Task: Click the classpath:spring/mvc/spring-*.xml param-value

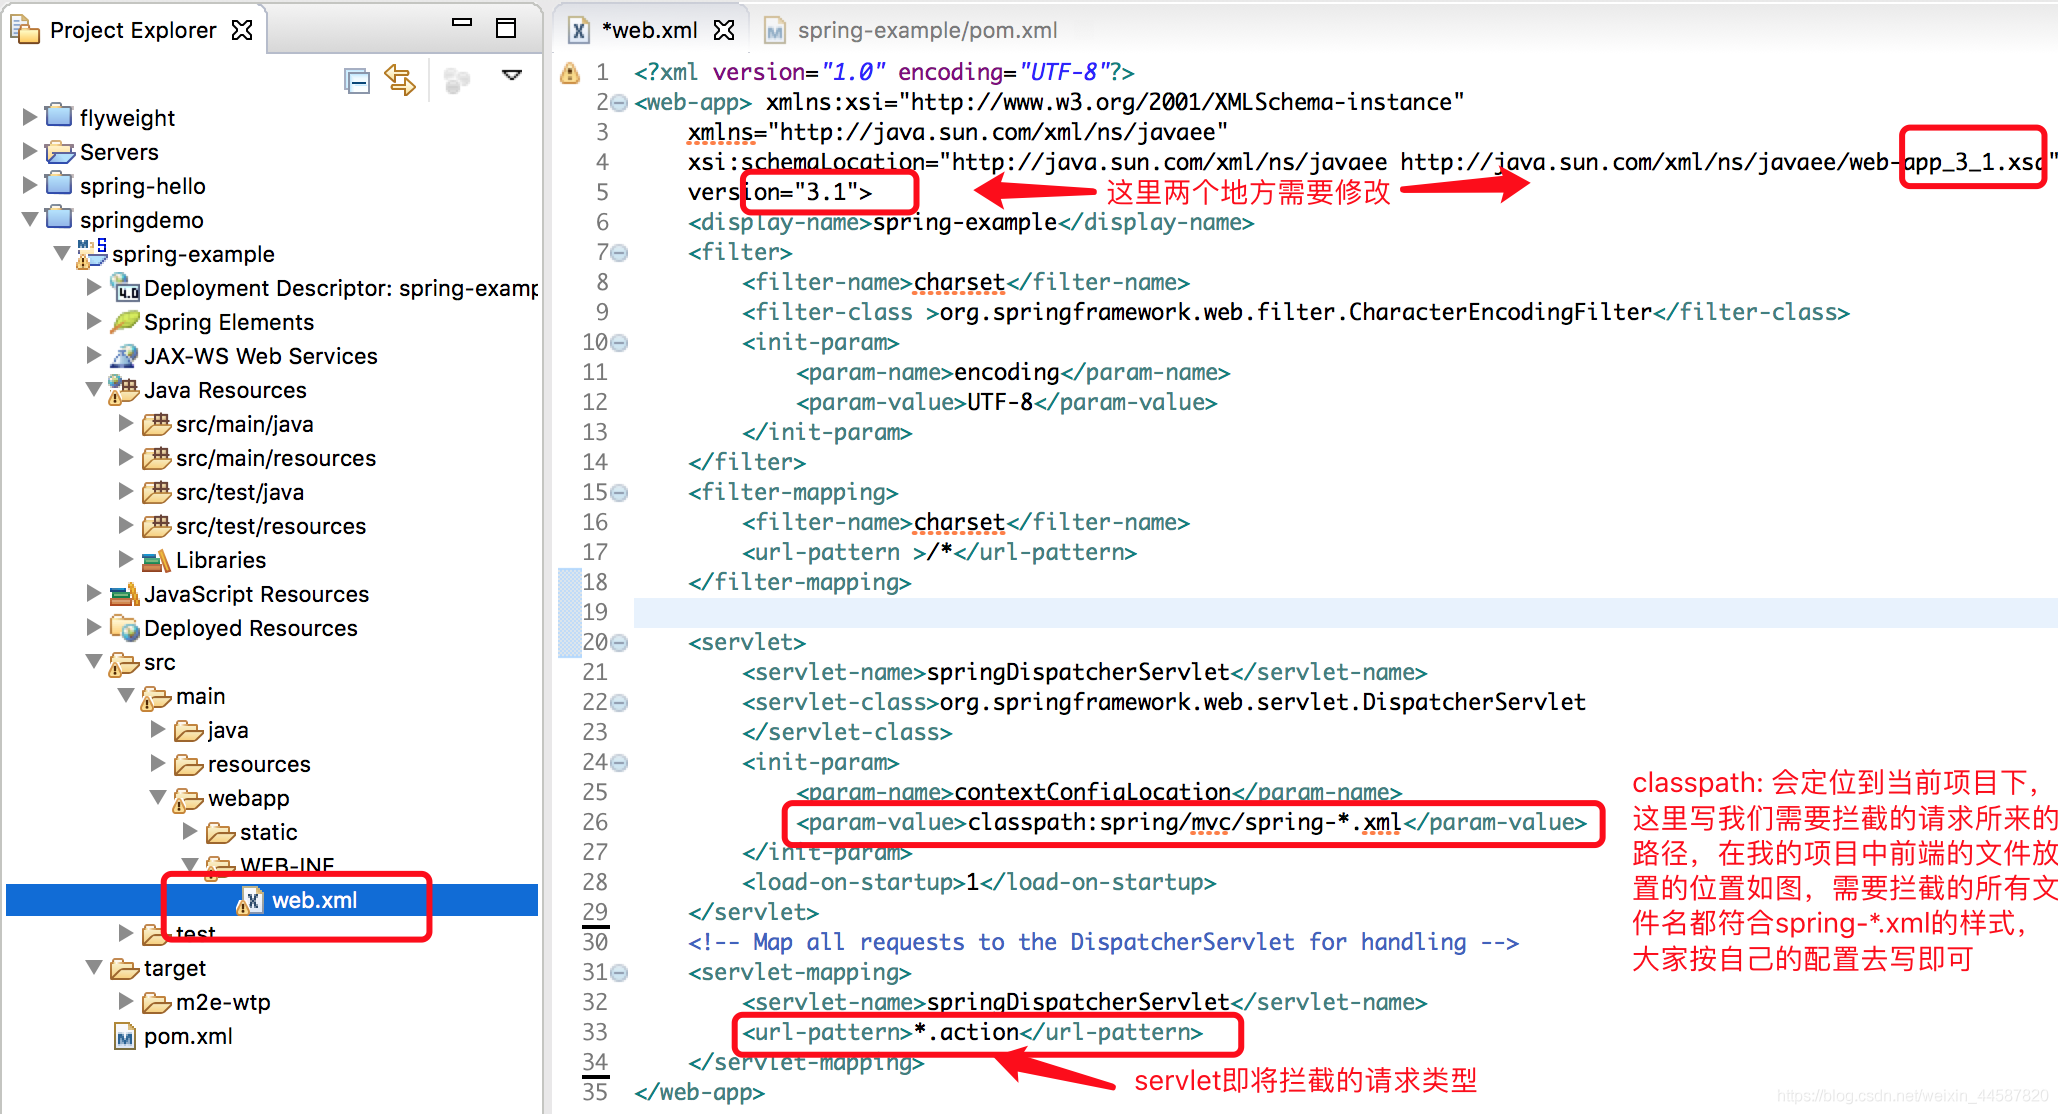Action: [x=1185, y=822]
